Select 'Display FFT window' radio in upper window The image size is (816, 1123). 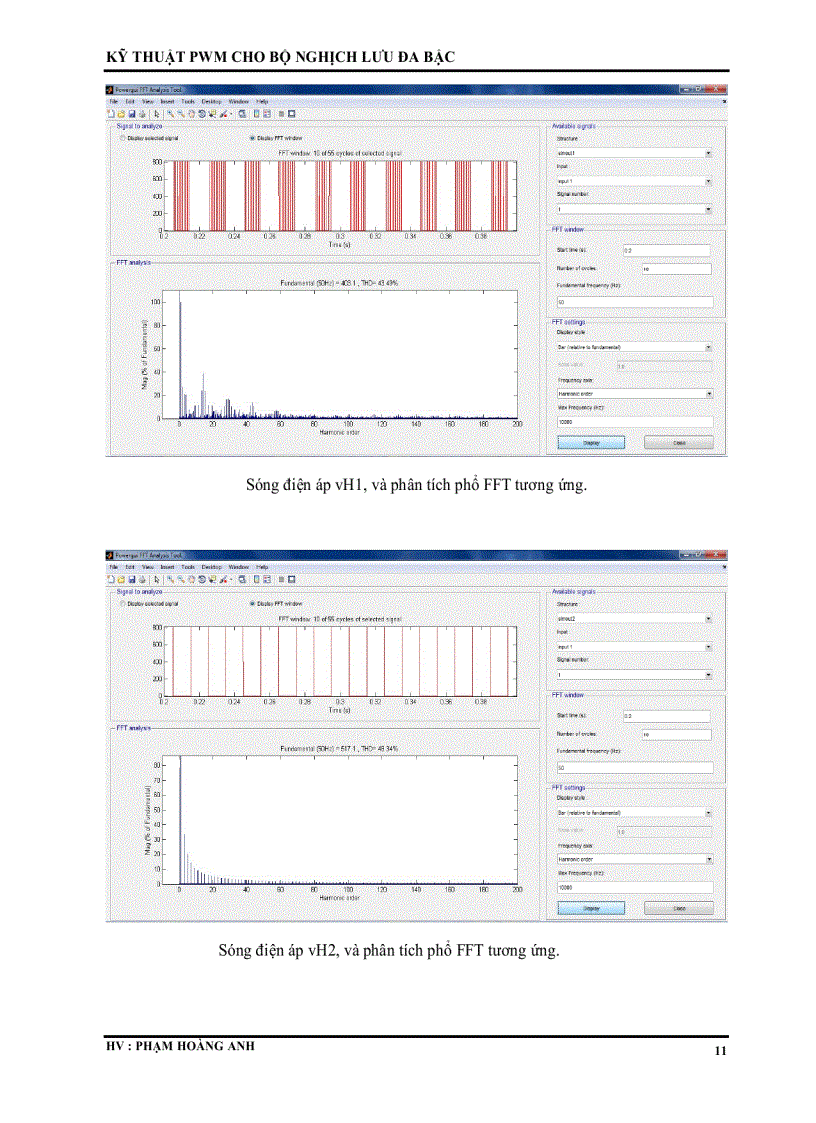[251, 138]
